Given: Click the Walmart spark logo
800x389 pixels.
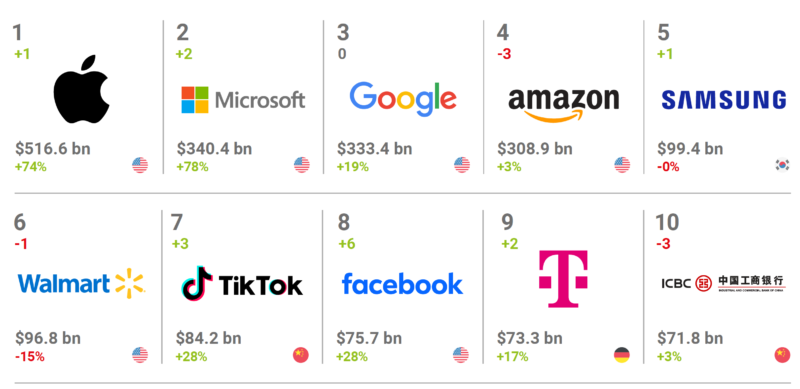Looking at the screenshot, I should coord(130,283).
